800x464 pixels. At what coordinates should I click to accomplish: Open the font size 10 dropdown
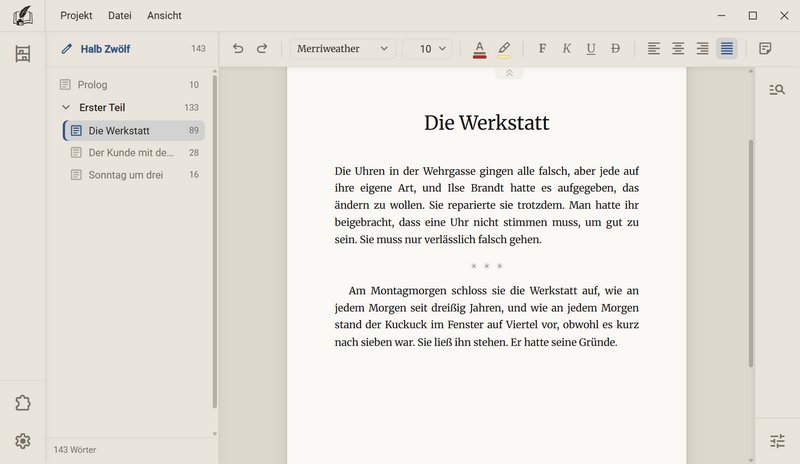(x=427, y=48)
